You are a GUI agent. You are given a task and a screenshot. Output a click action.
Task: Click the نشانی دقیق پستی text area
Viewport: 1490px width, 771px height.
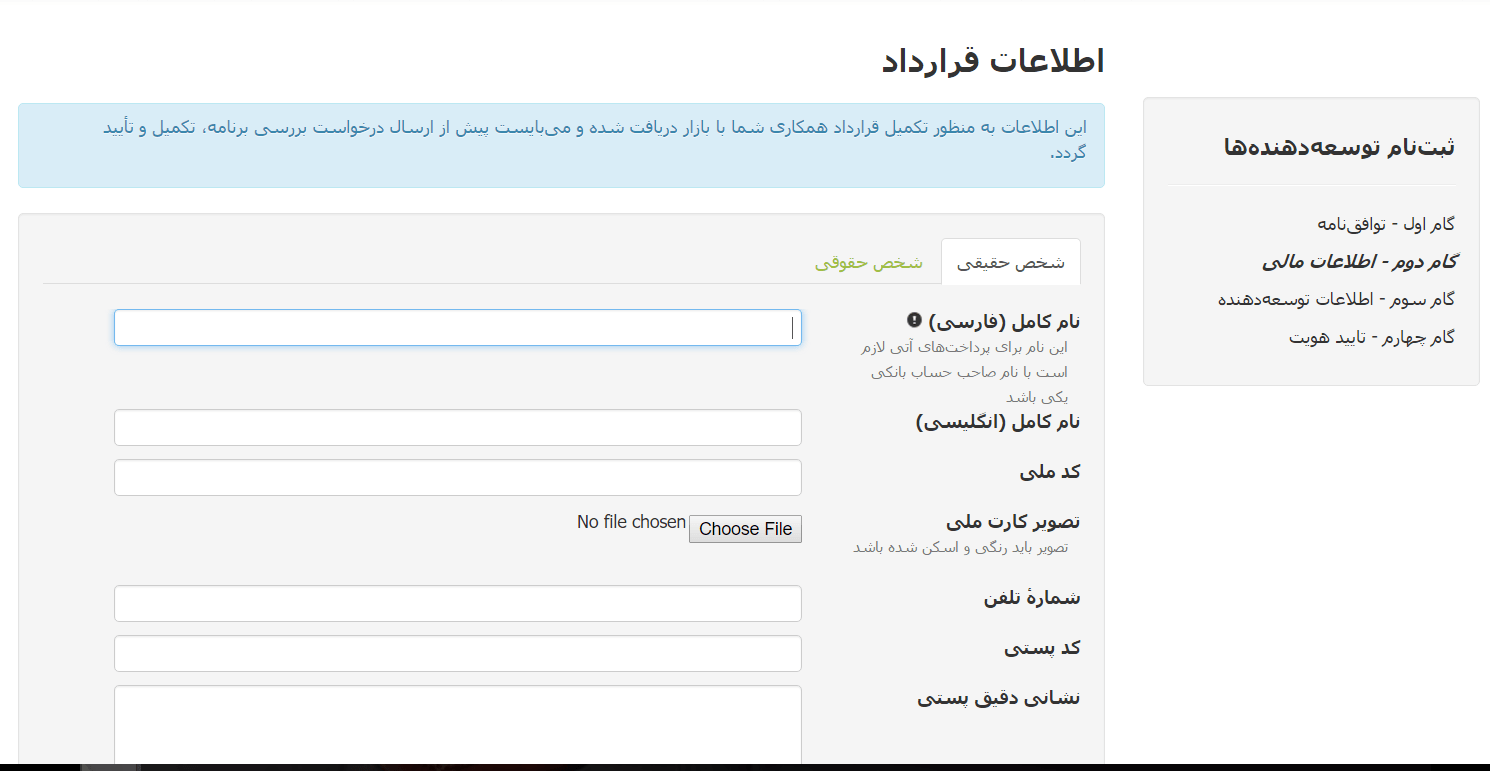[x=458, y=726]
